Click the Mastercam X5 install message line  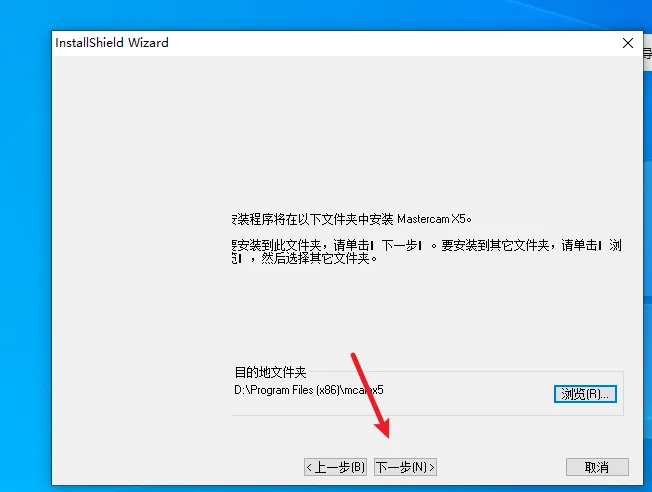pyautogui.click(x=352, y=219)
